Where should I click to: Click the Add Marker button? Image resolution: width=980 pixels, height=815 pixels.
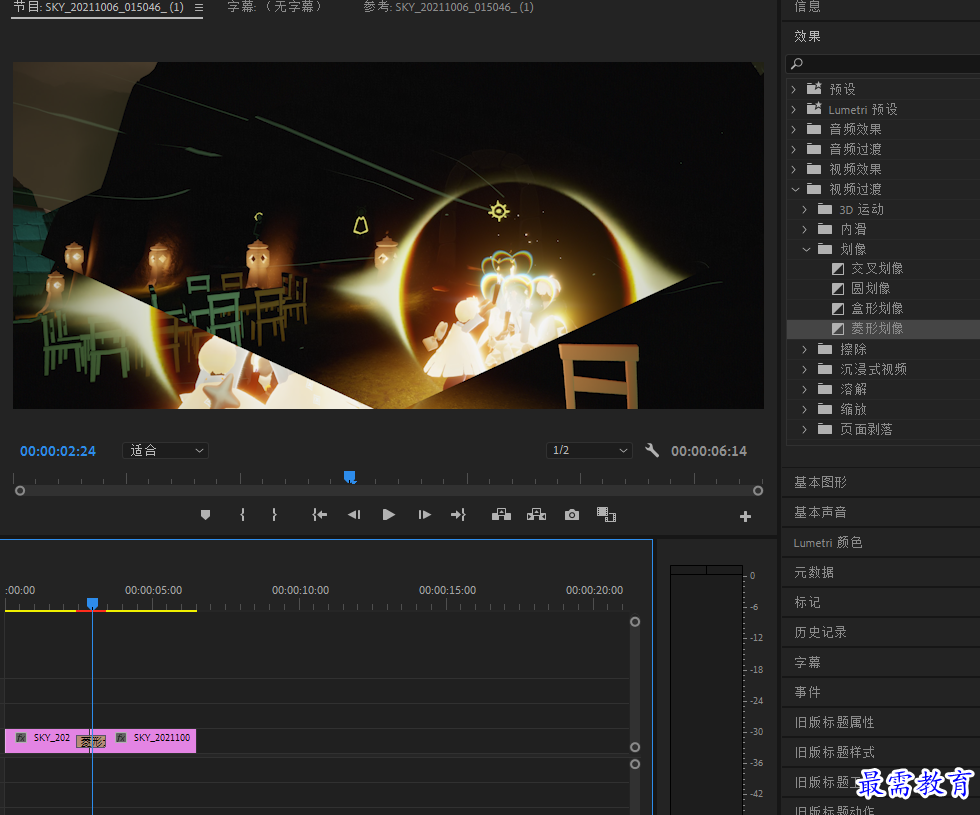(x=205, y=515)
